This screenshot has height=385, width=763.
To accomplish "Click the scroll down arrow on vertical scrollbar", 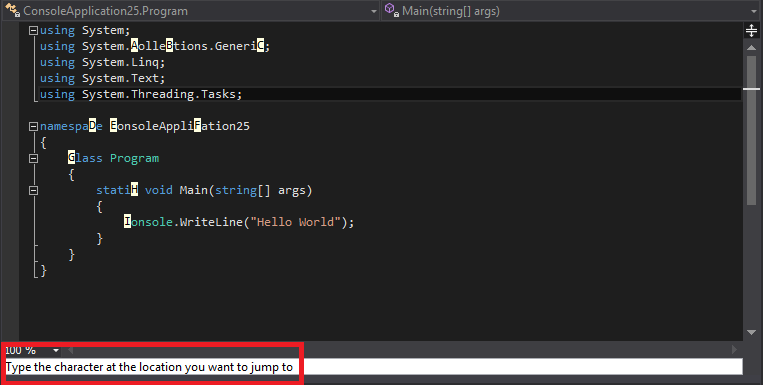I will click(751, 332).
